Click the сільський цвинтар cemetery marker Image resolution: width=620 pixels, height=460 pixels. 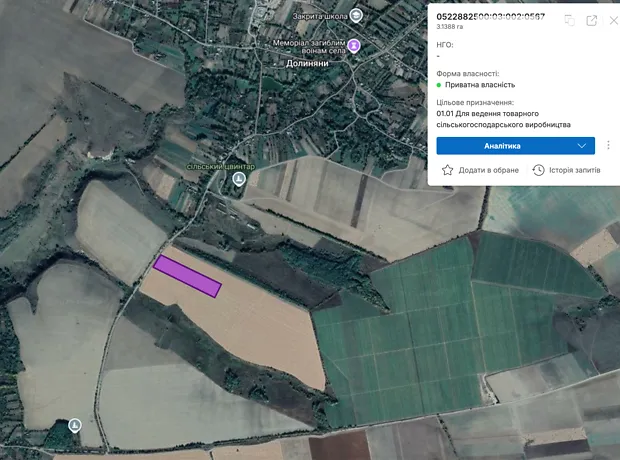point(239,179)
